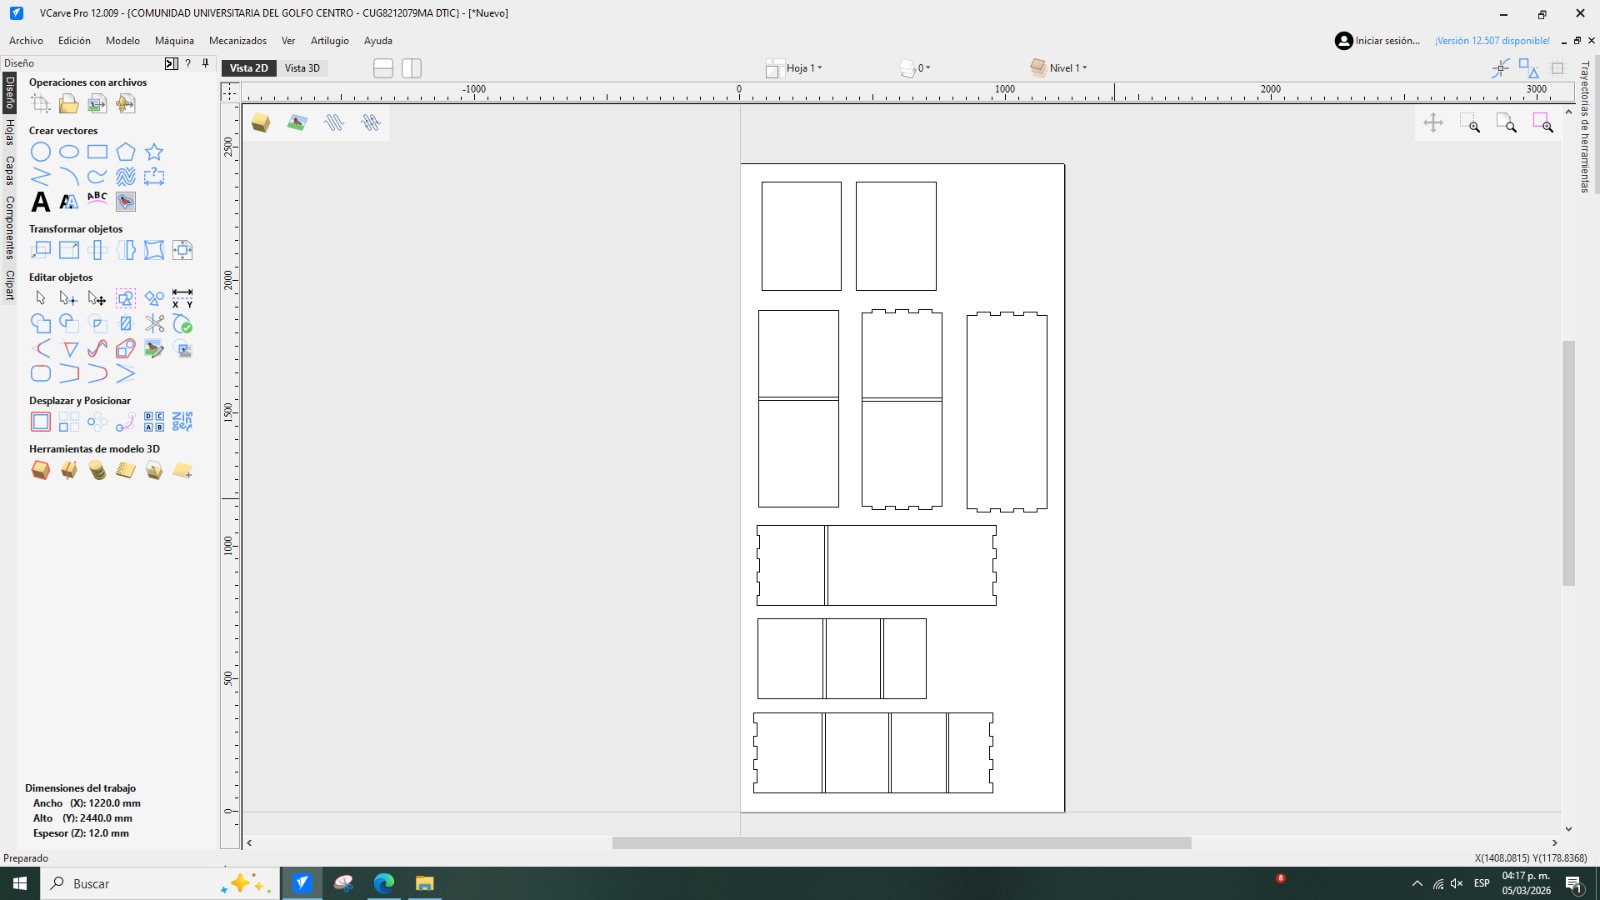Toggle snapping options near top right
The image size is (1600, 900).
pos(1500,67)
